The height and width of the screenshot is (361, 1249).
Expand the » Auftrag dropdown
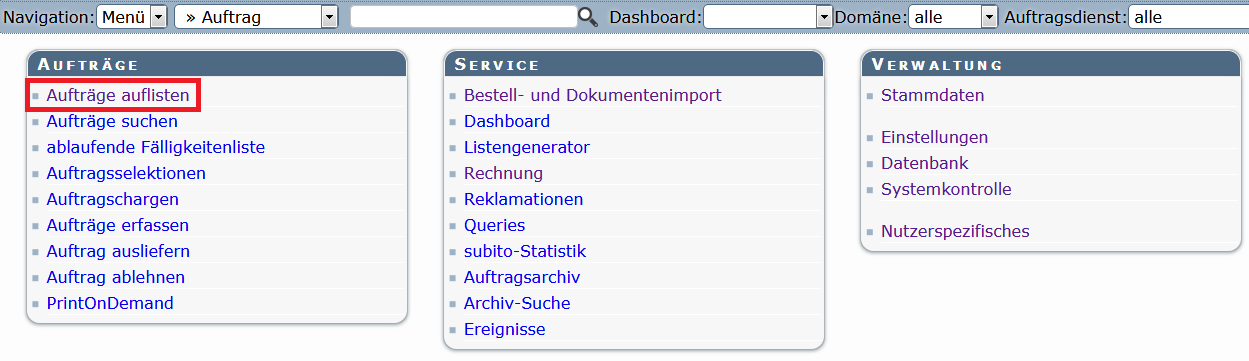257,16
